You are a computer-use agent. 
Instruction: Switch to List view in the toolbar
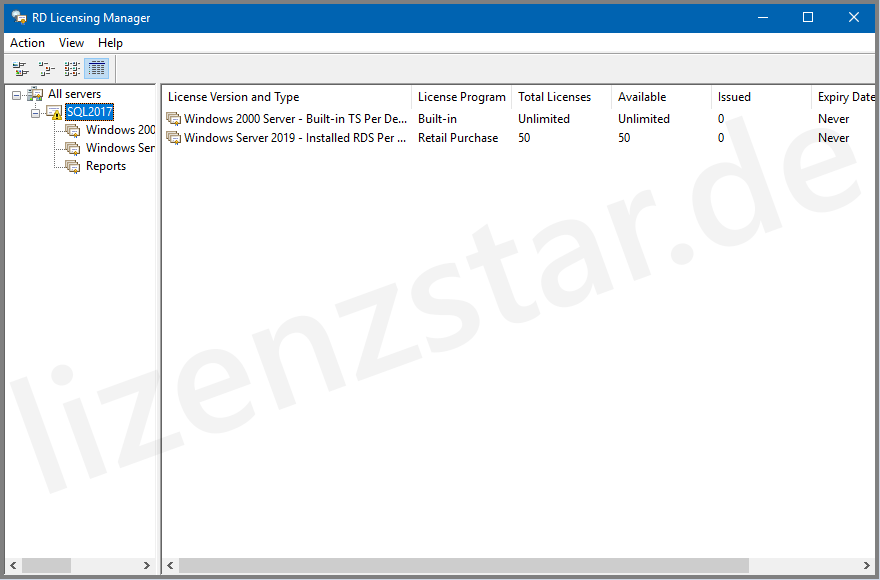click(72, 69)
